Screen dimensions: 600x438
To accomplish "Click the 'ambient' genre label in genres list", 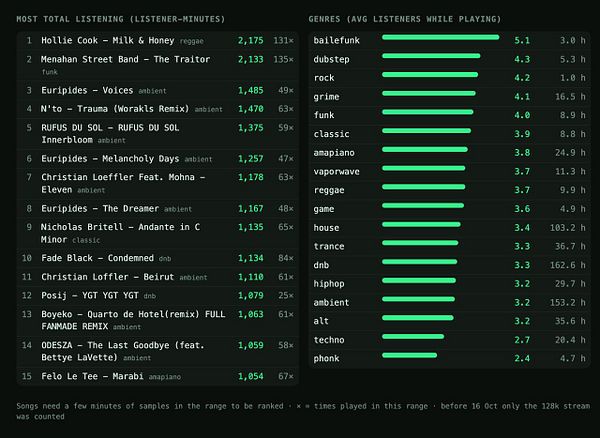I will tap(331, 303).
